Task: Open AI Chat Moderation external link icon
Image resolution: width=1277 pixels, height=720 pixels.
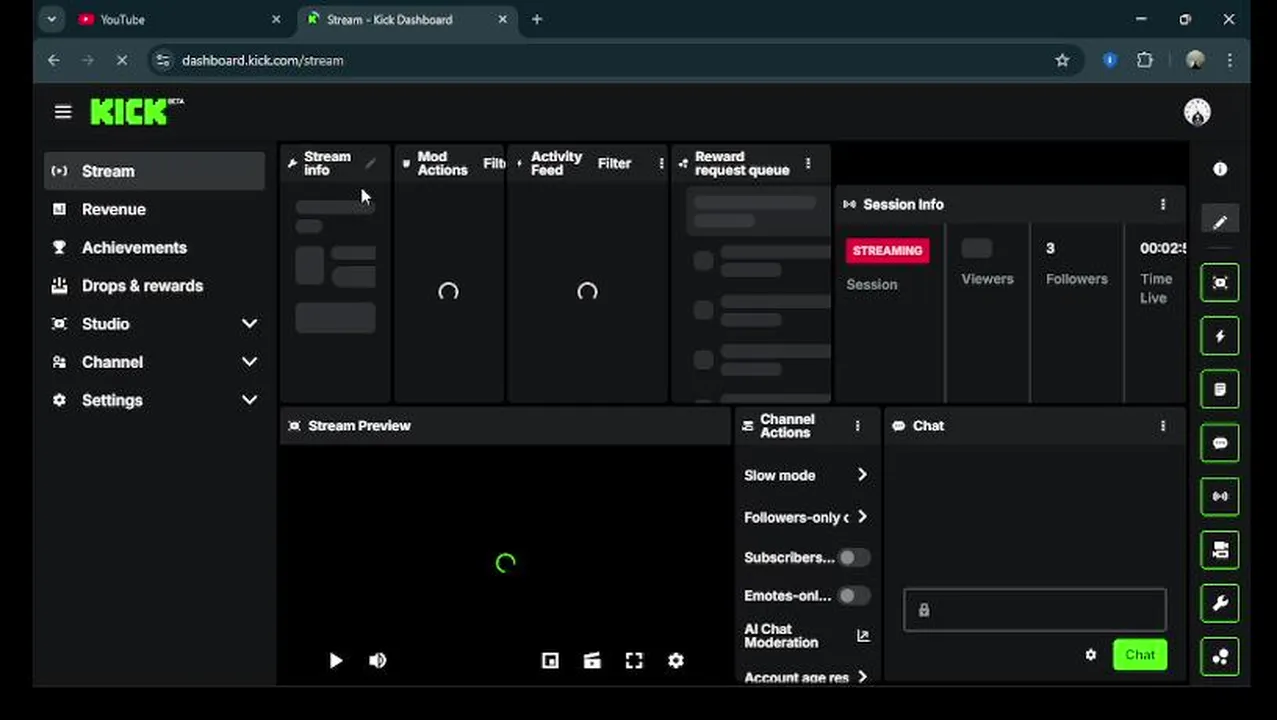Action: tap(863, 636)
